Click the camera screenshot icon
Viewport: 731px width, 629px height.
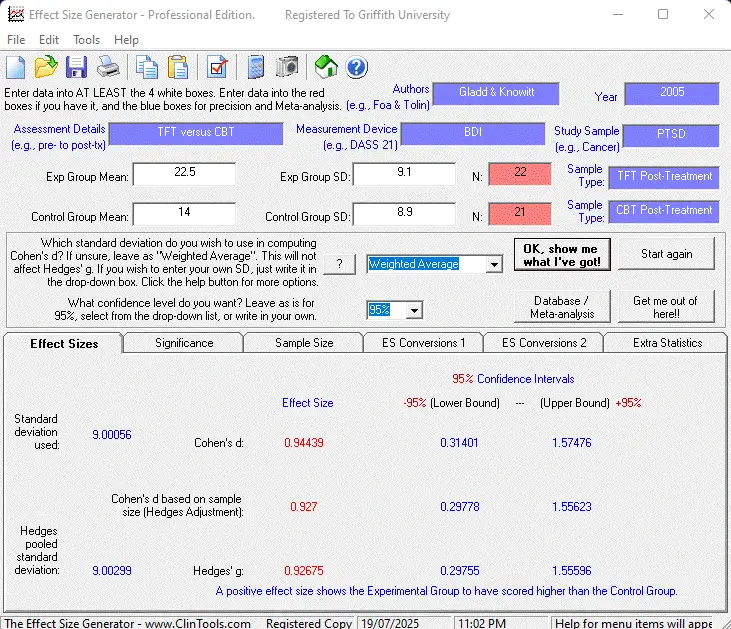[x=287, y=67]
